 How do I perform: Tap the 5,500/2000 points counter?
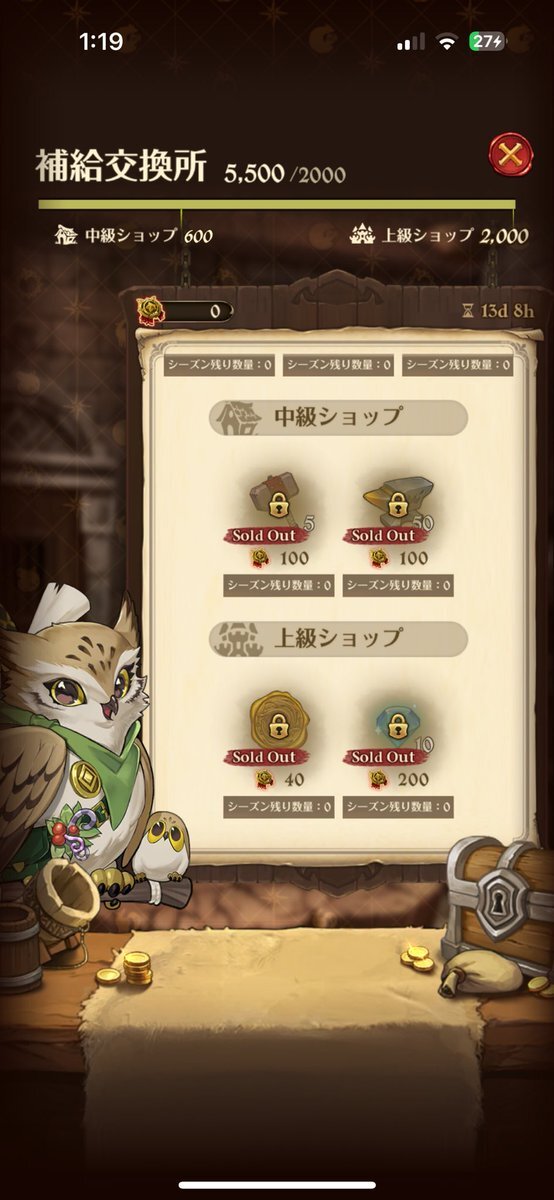tap(285, 174)
